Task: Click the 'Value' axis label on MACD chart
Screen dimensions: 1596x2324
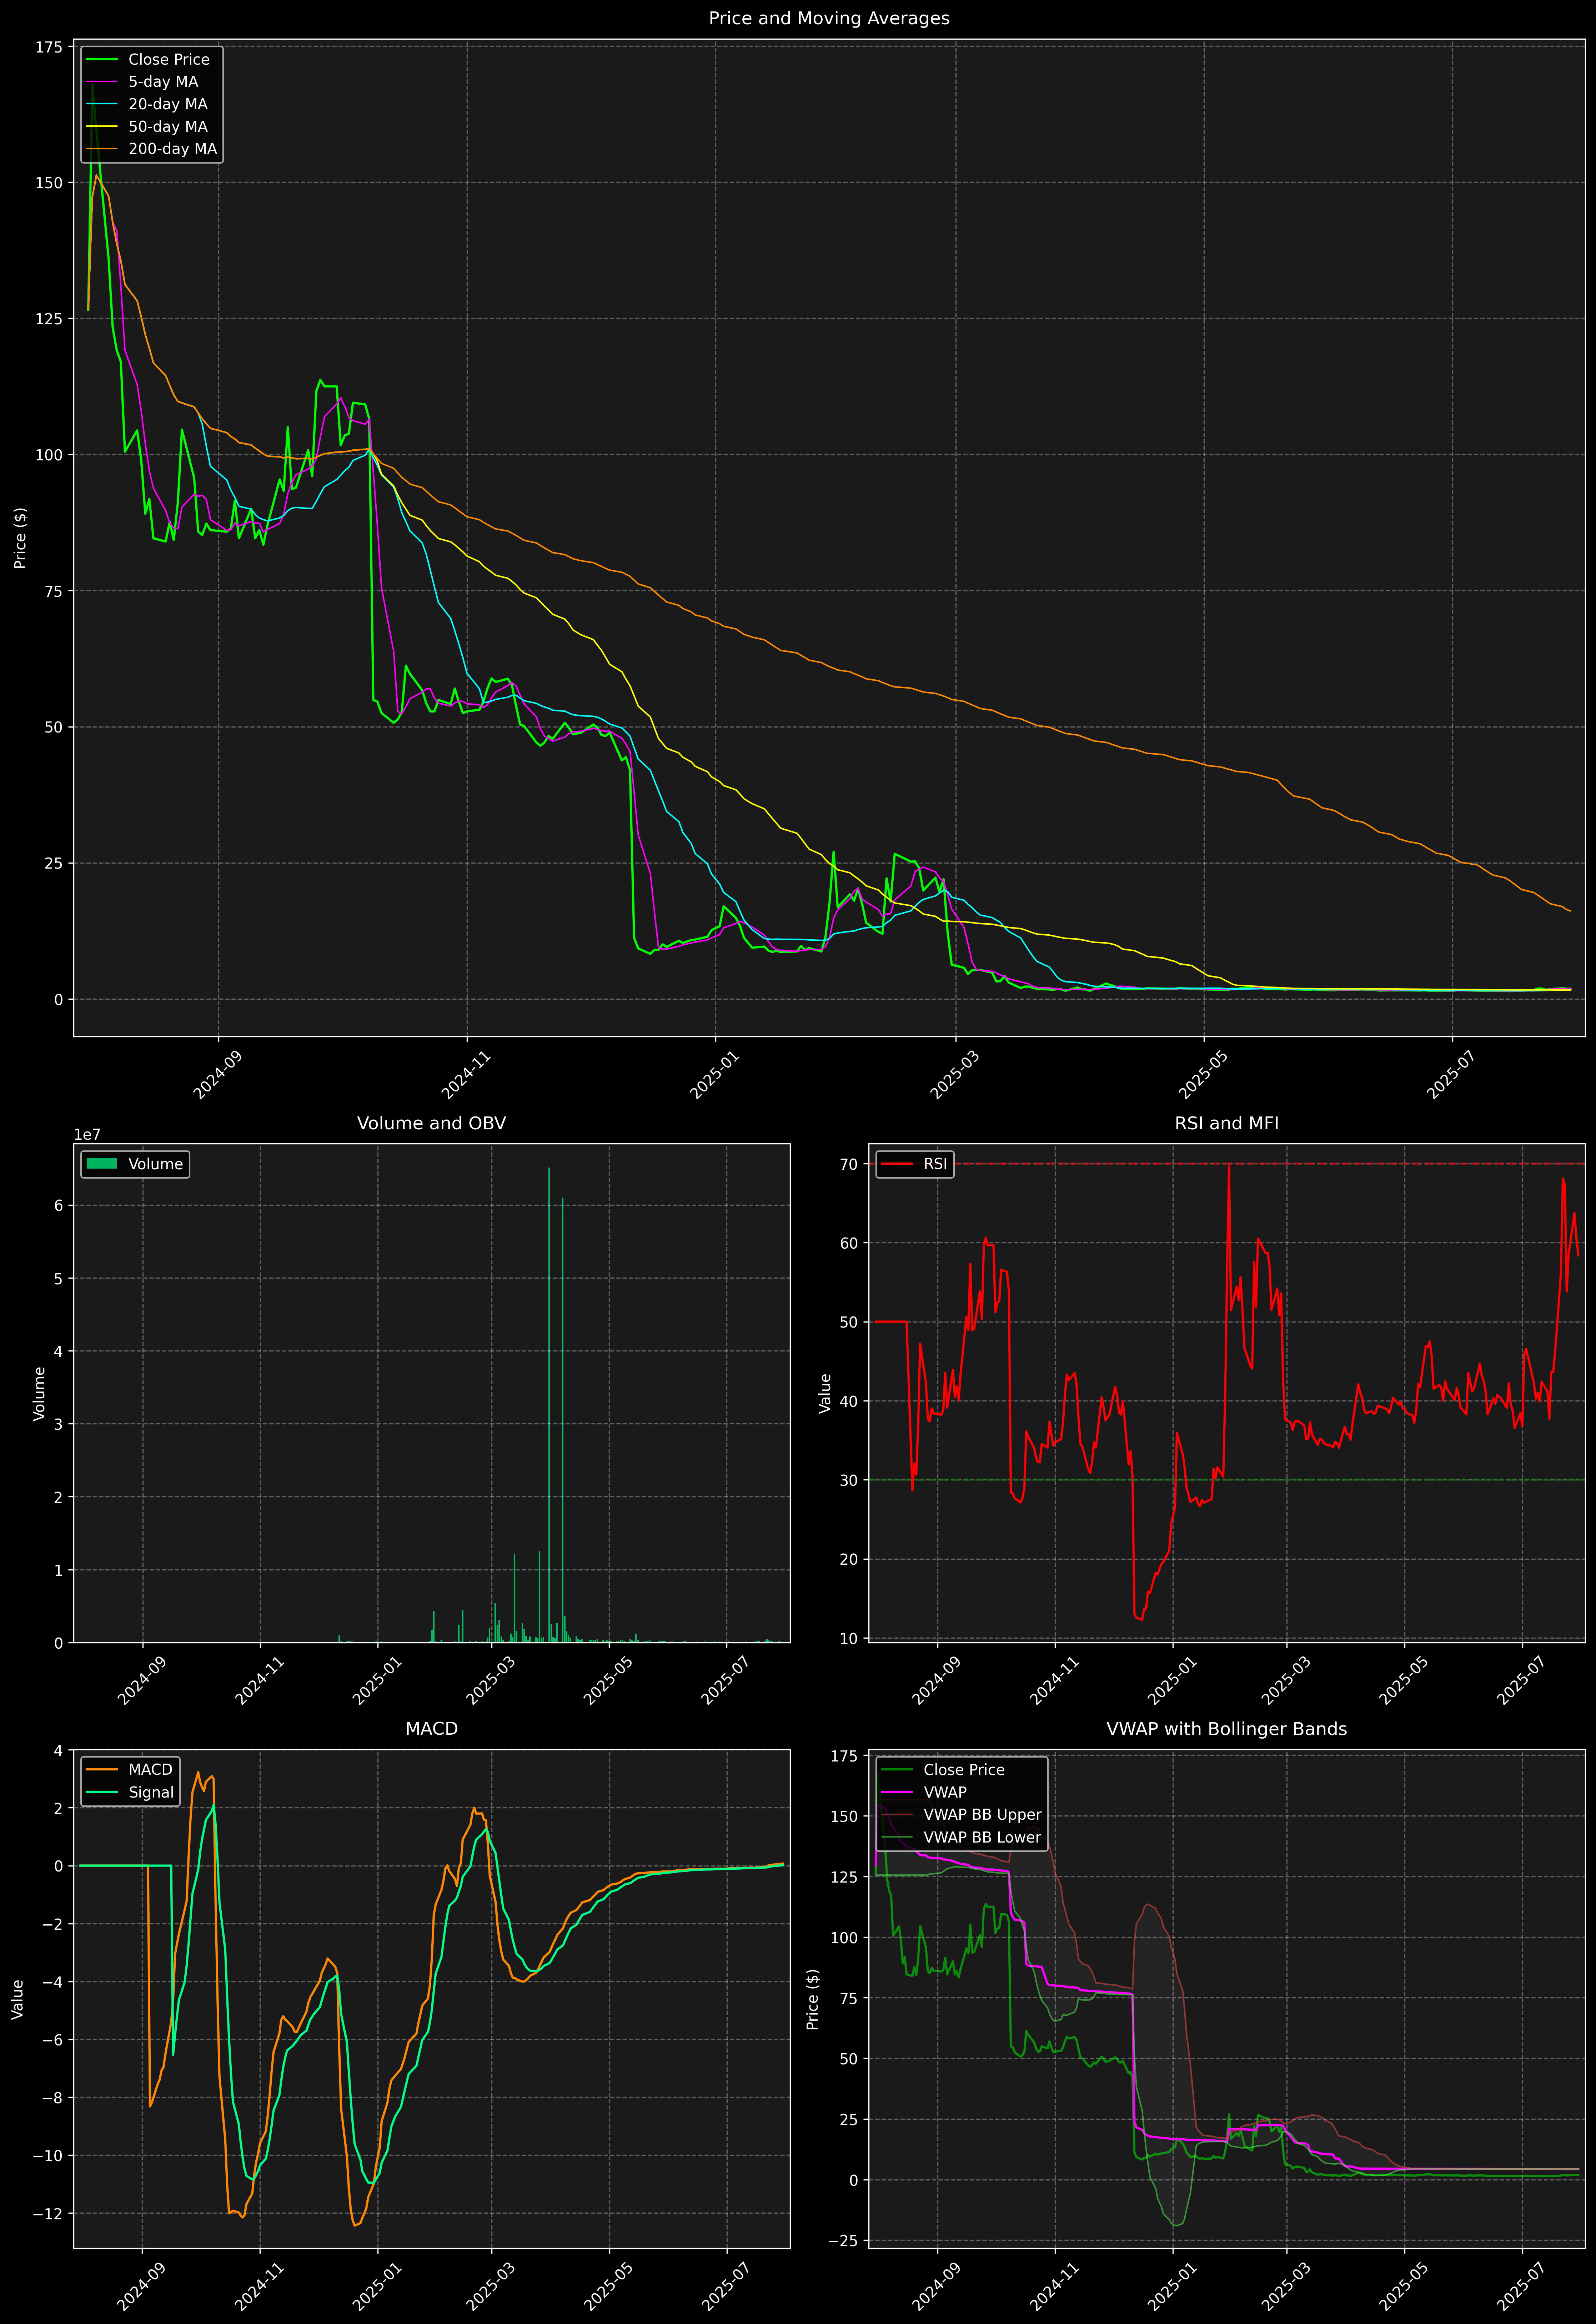Action: point(17,1999)
